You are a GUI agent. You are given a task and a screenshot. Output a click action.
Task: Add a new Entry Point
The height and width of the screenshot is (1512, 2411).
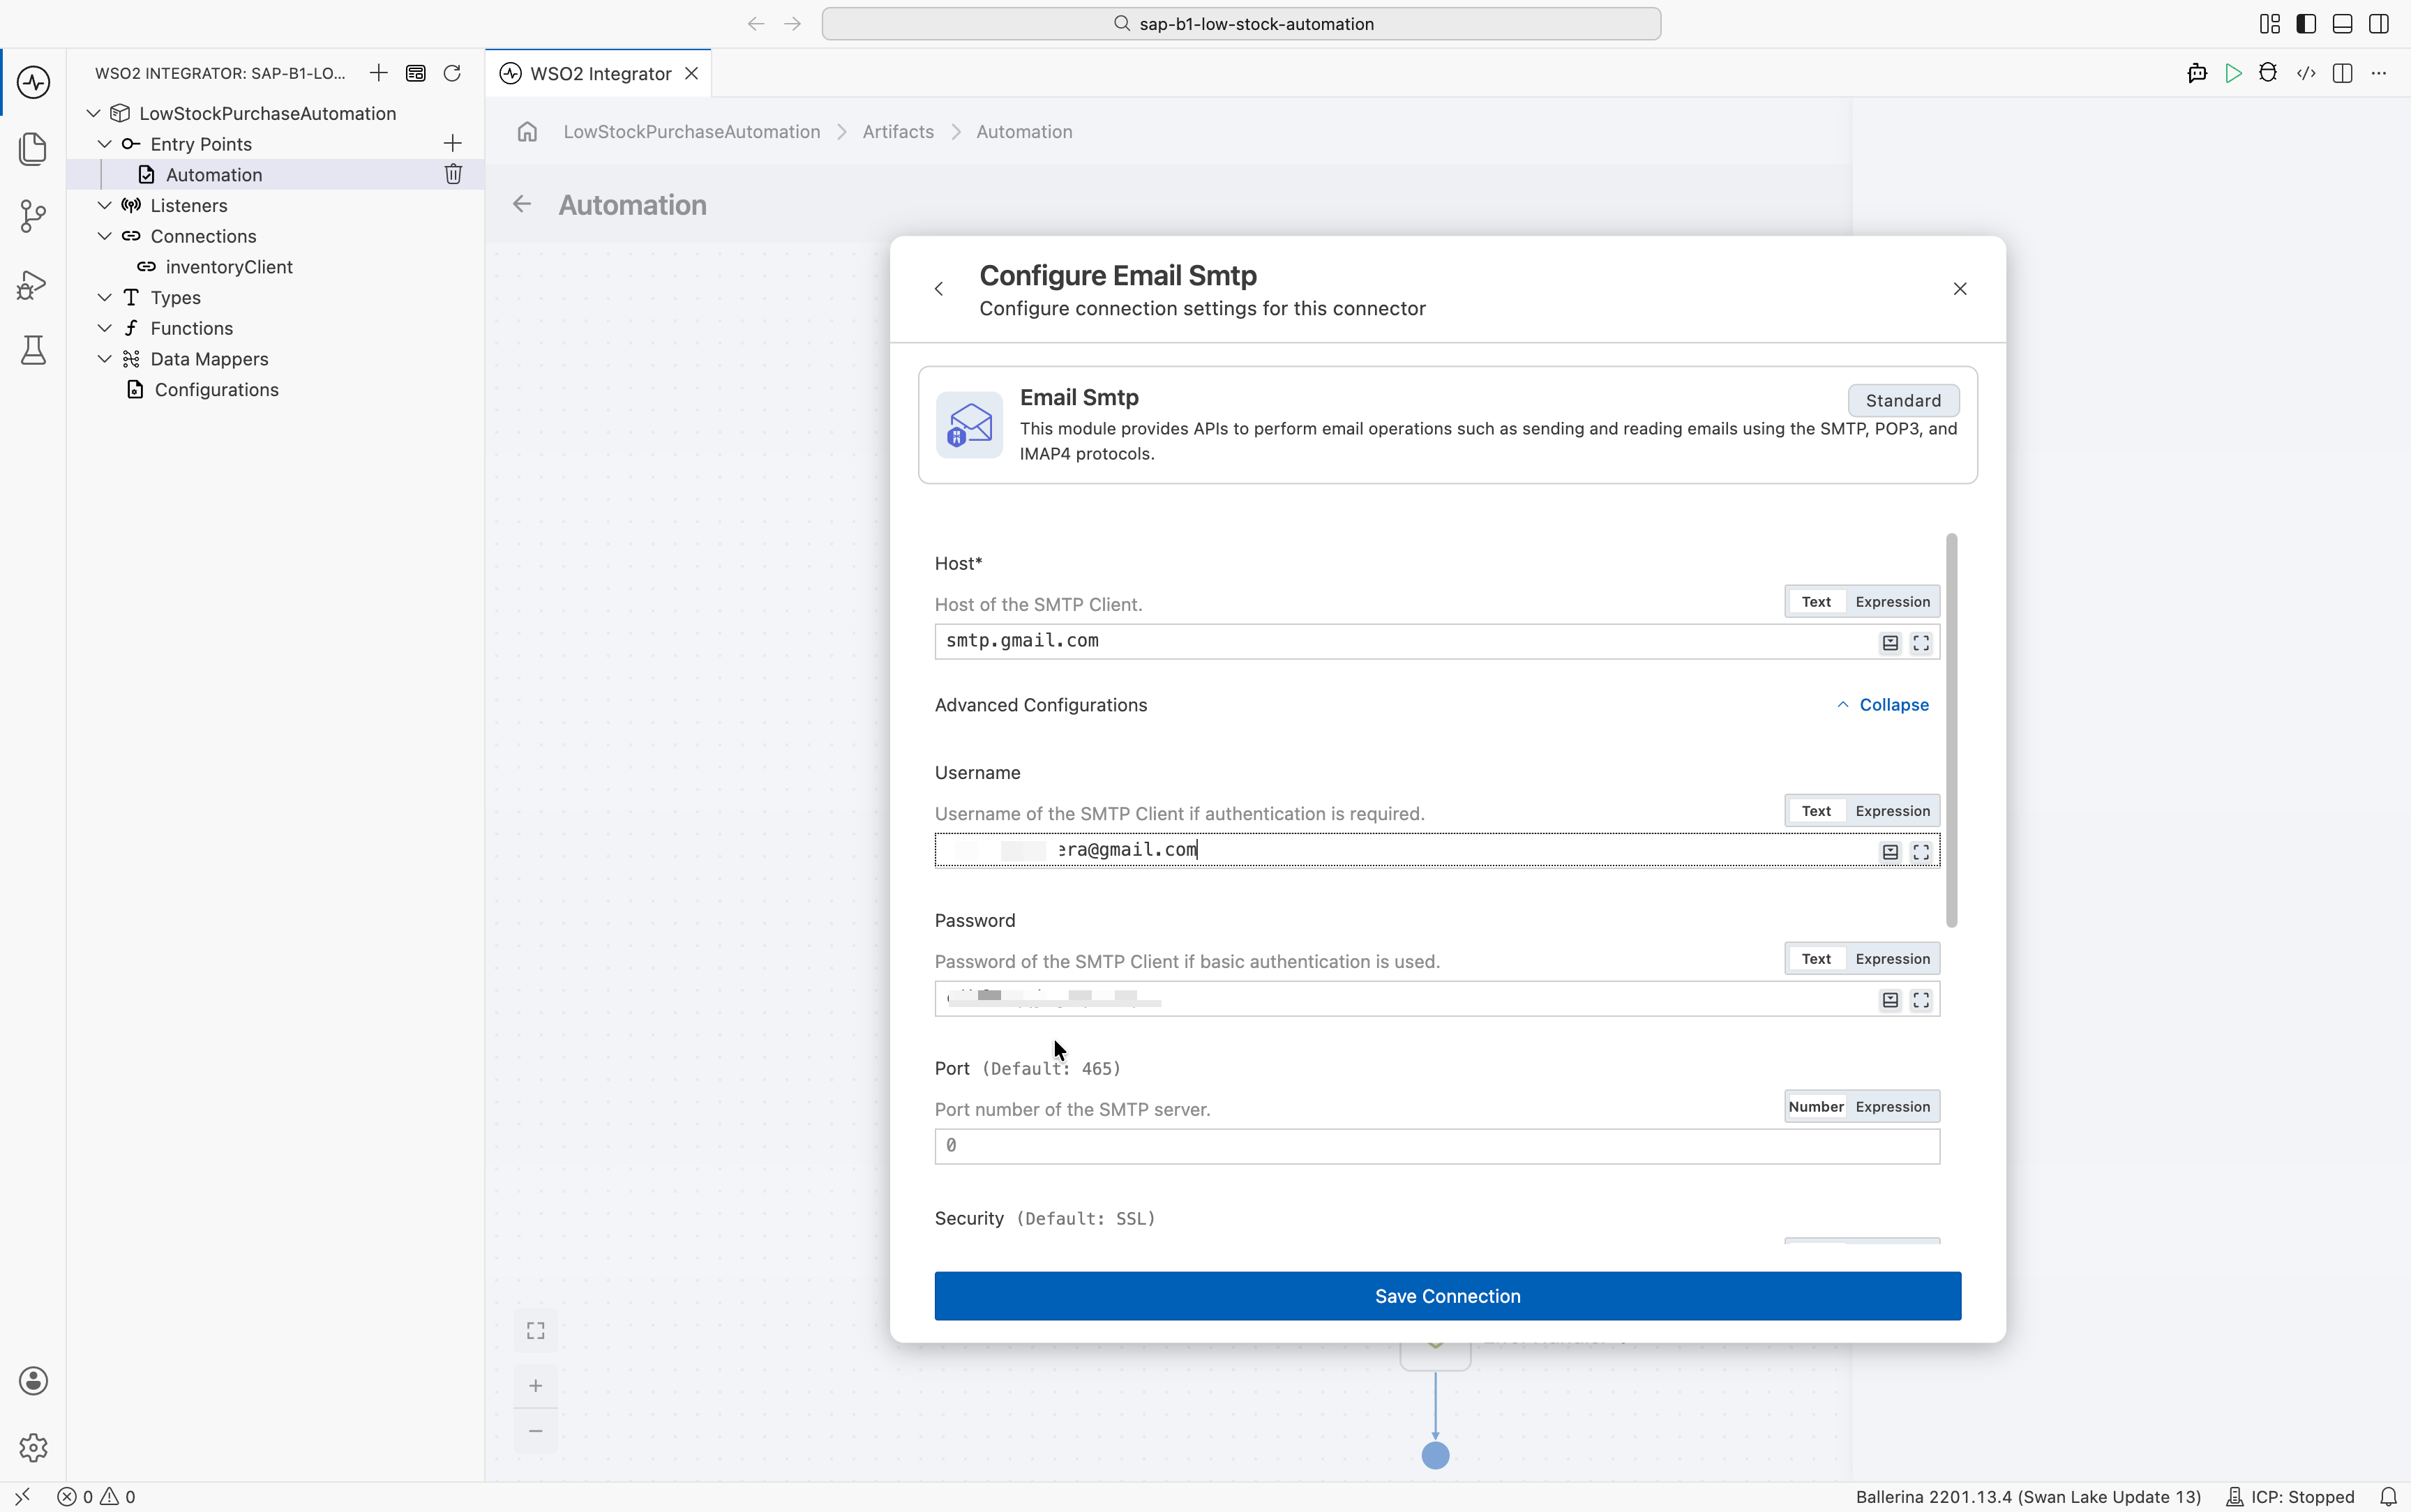(452, 144)
